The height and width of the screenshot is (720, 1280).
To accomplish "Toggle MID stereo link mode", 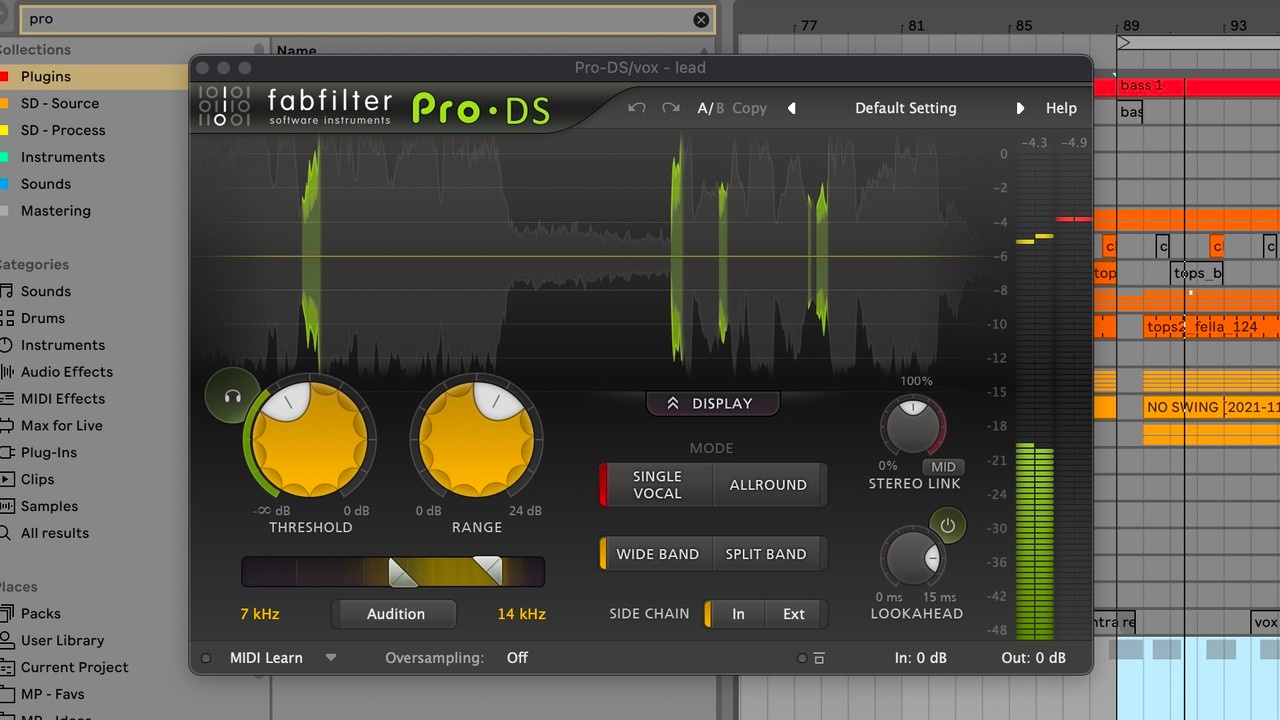I will click(943, 467).
